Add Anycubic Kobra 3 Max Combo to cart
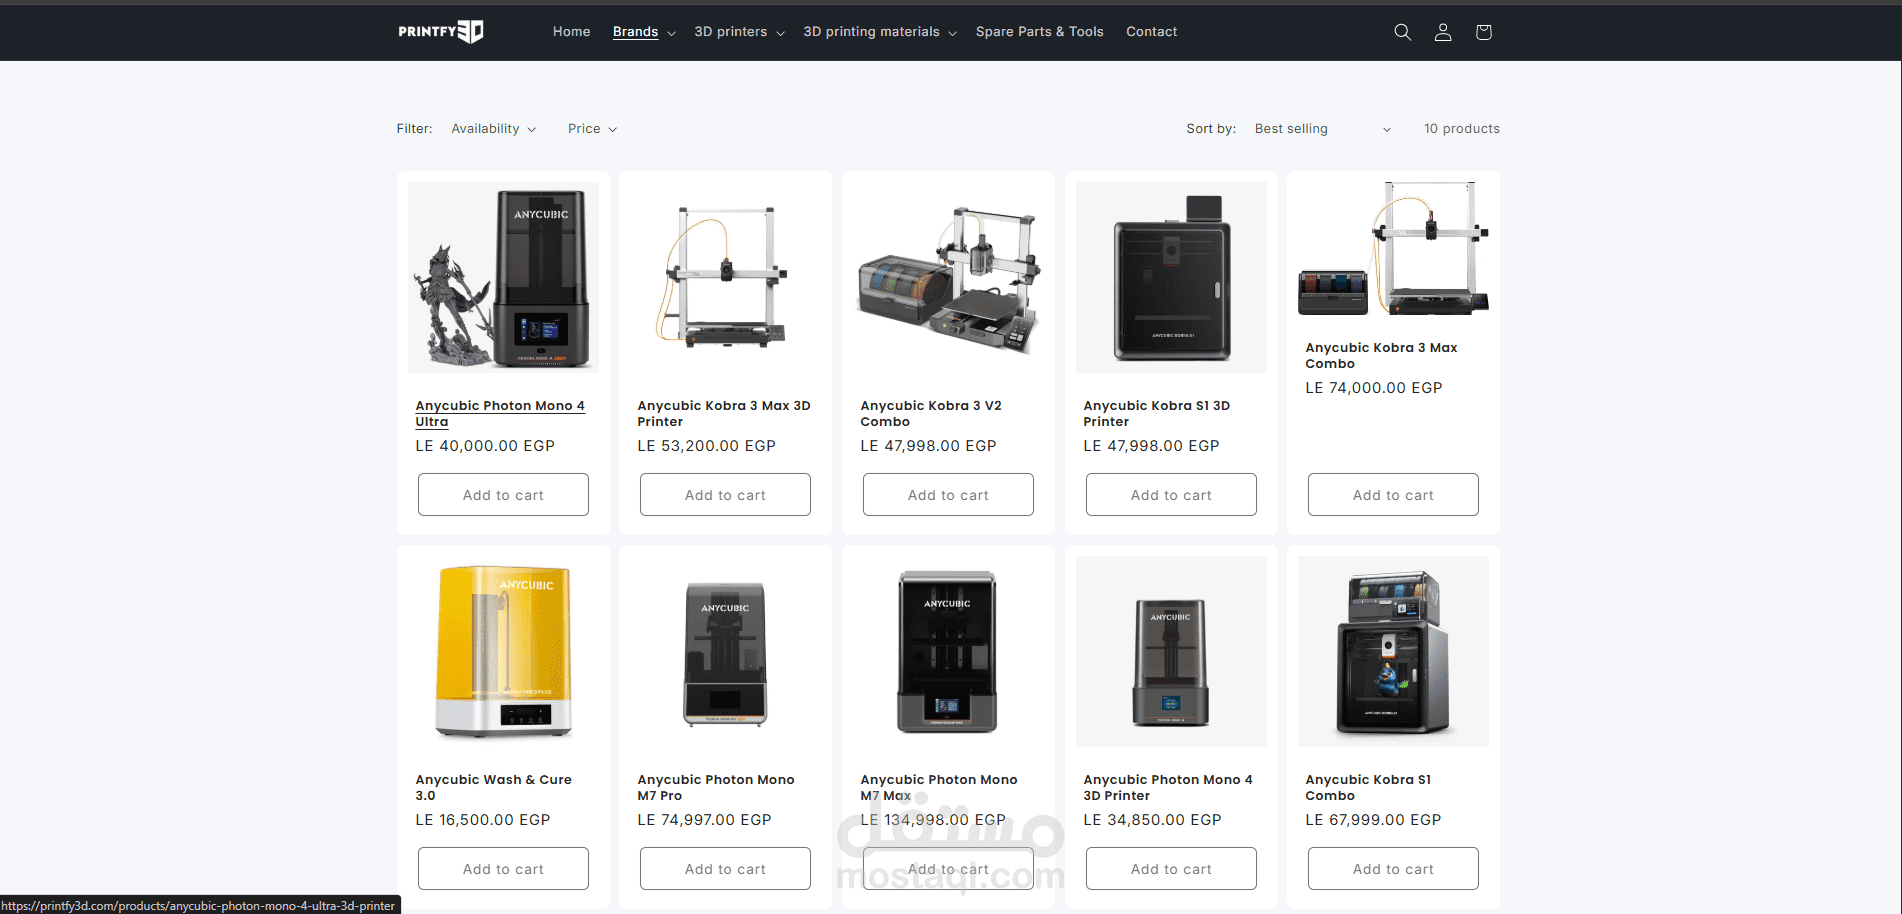Viewport: 1902px width, 914px height. (1393, 495)
